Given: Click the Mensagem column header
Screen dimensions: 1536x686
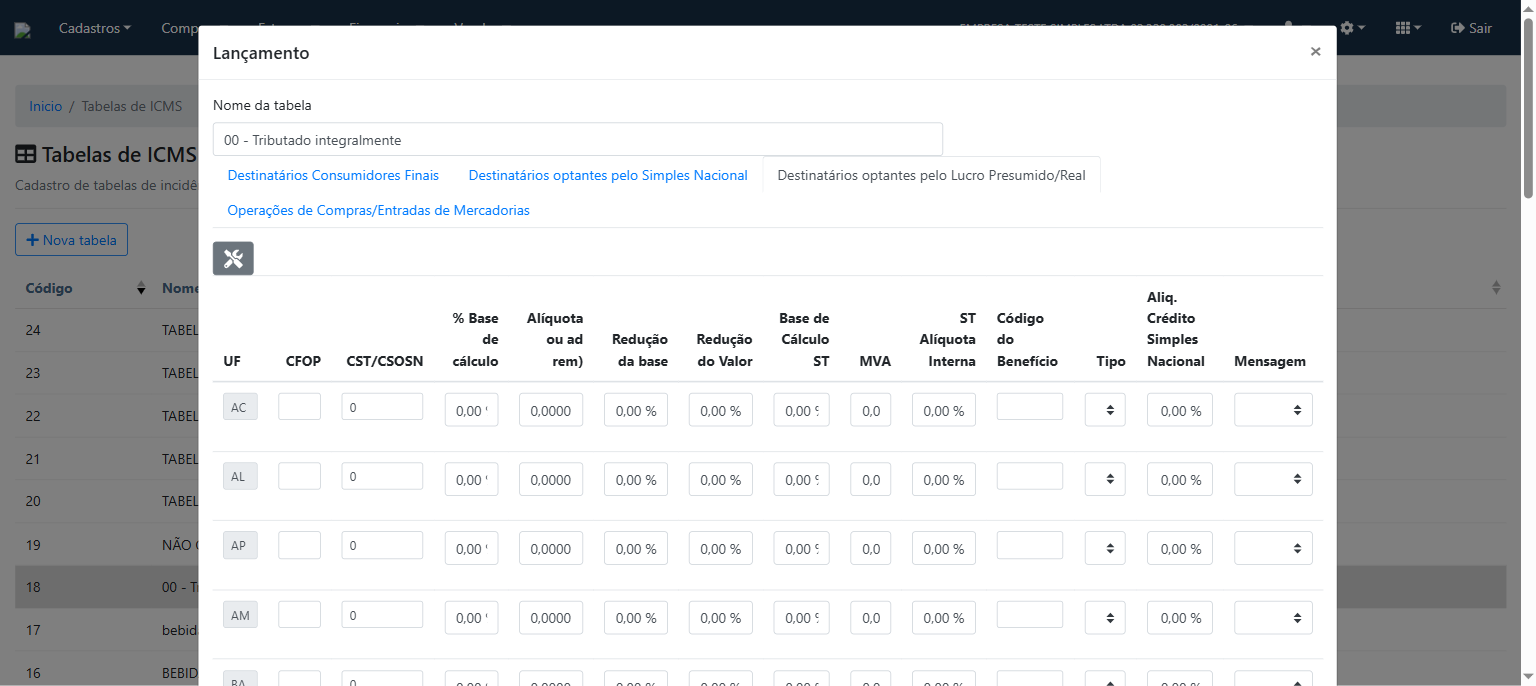Looking at the screenshot, I should point(1270,361).
